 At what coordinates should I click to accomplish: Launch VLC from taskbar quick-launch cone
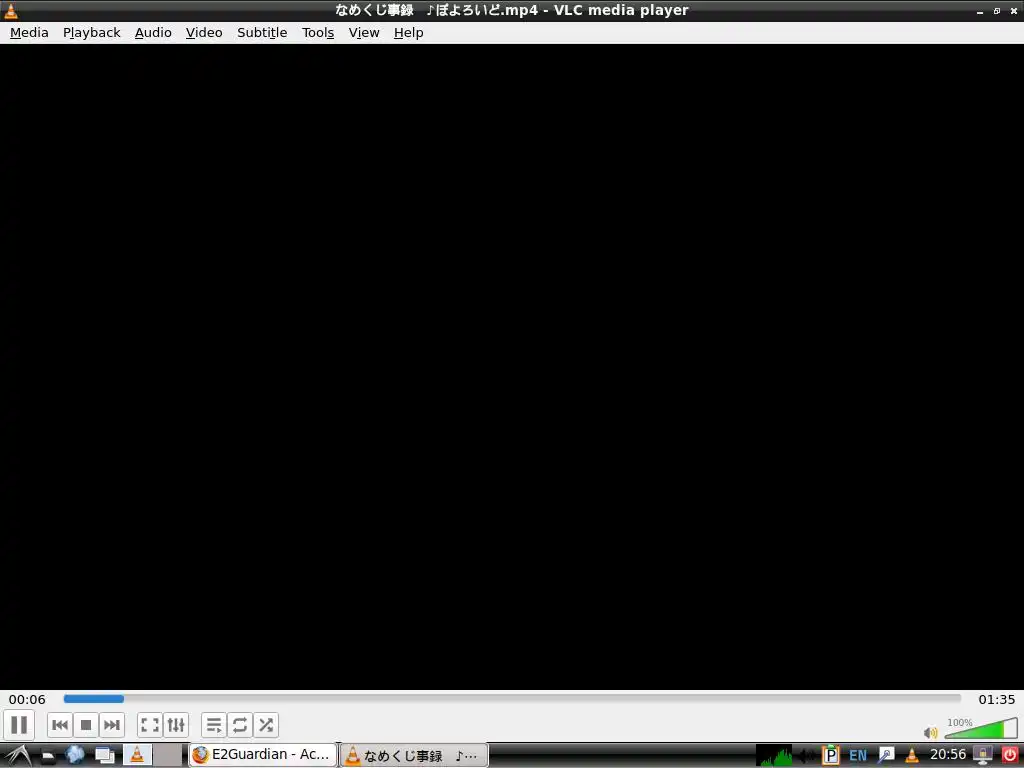[137, 755]
